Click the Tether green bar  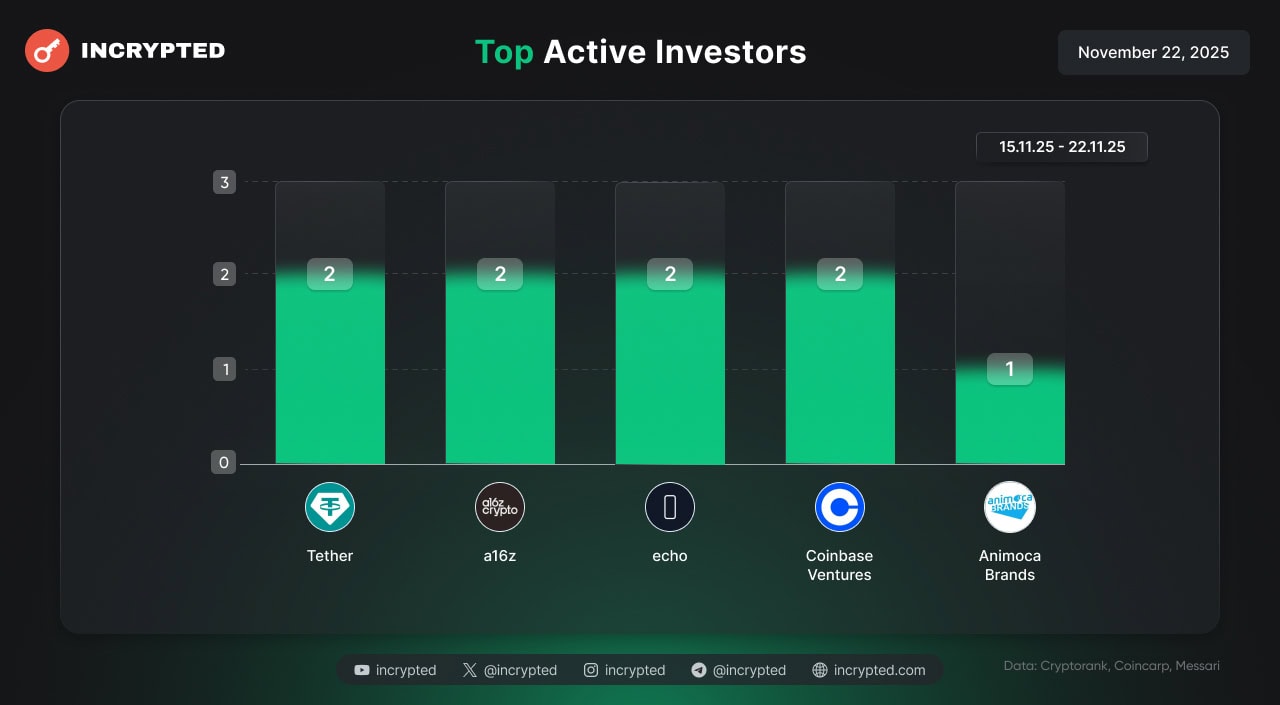click(x=330, y=380)
